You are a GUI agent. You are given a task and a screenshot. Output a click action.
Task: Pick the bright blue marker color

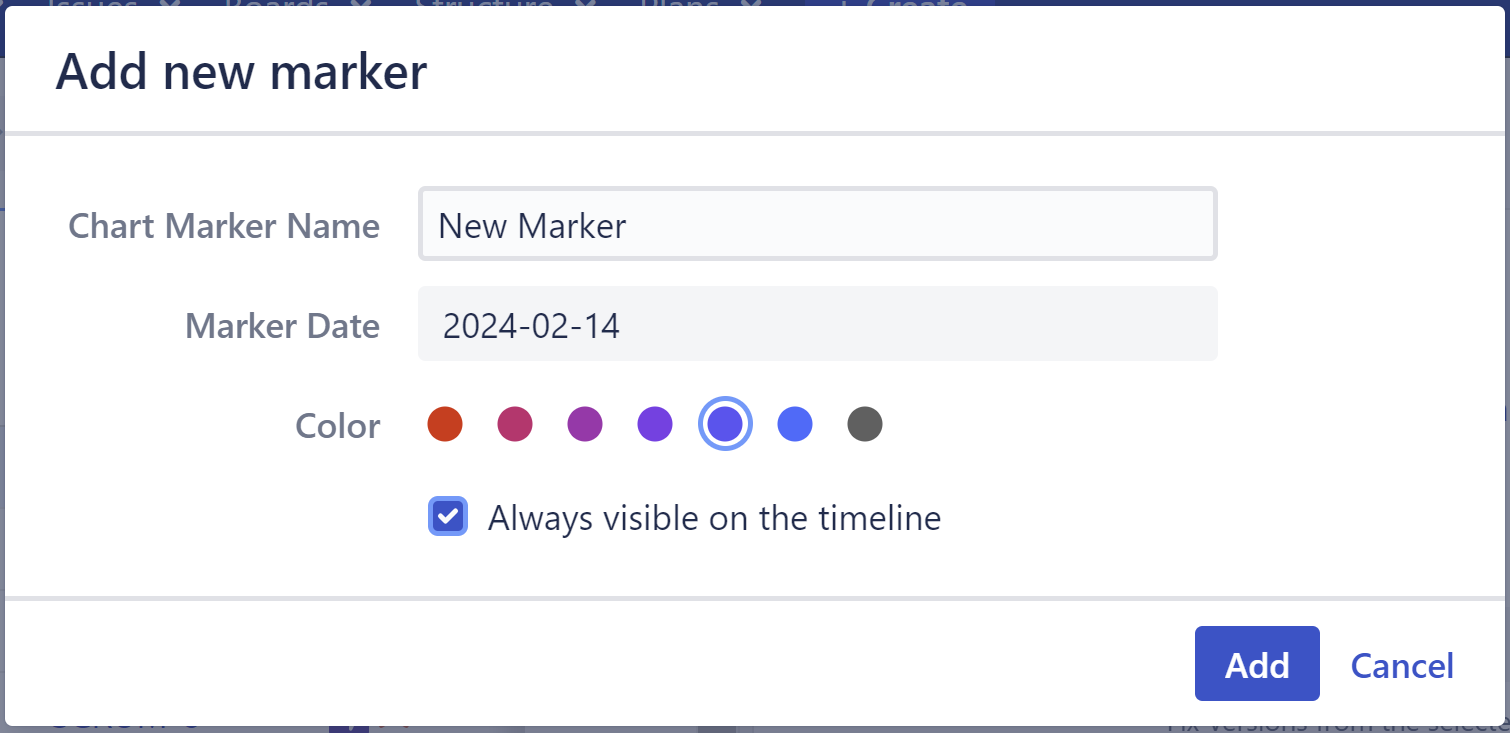(794, 424)
